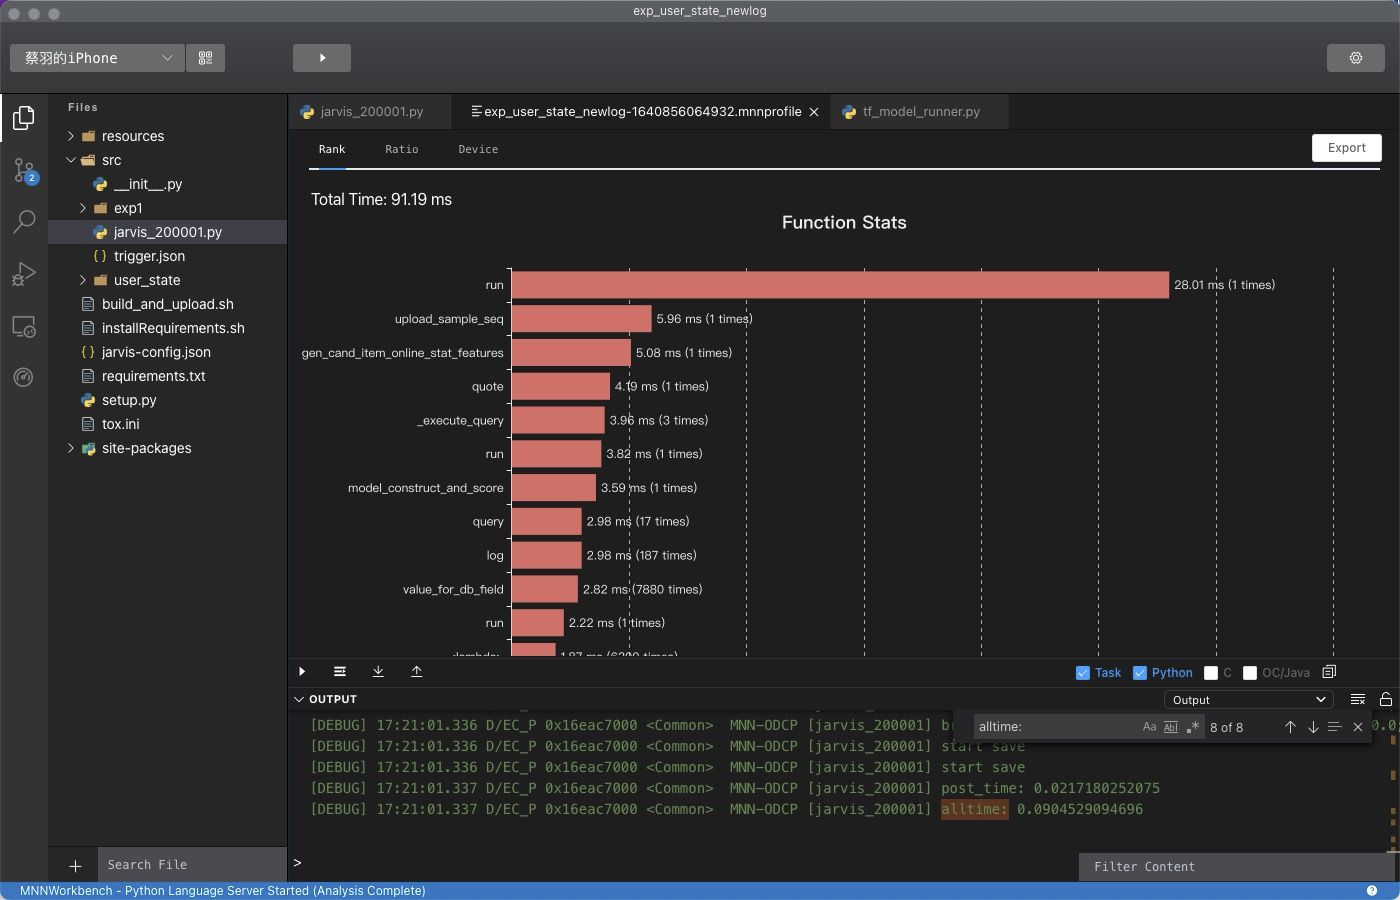Toggle match whole word in the find box

click(x=1170, y=727)
